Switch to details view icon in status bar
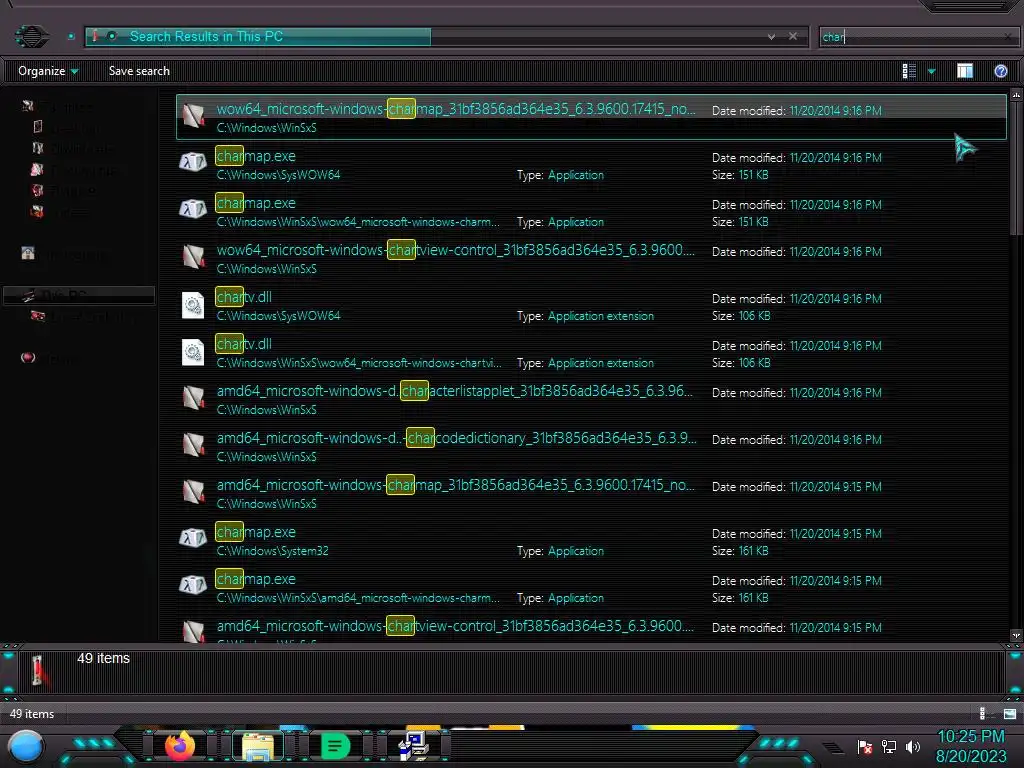The image size is (1024, 768). click(984, 714)
